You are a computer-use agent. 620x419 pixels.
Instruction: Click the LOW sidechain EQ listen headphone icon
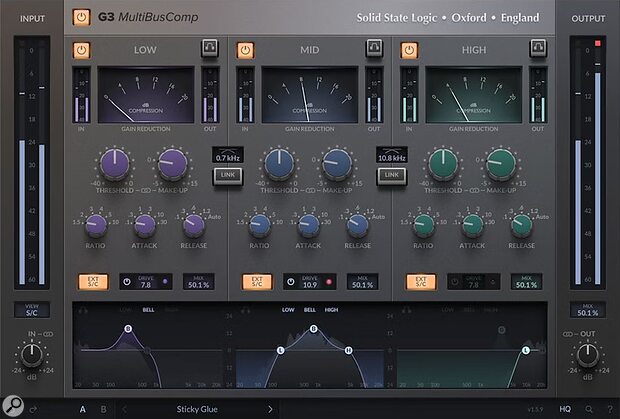[83, 310]
